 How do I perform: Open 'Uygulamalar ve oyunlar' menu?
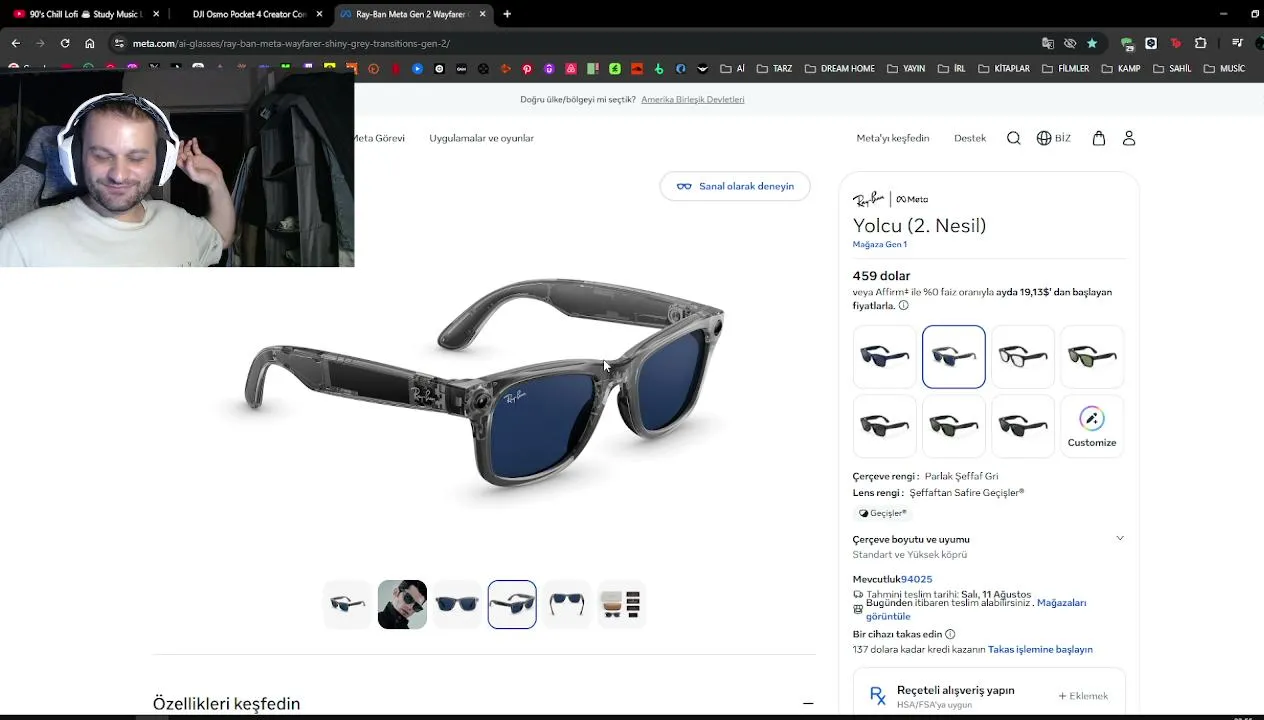481,138
